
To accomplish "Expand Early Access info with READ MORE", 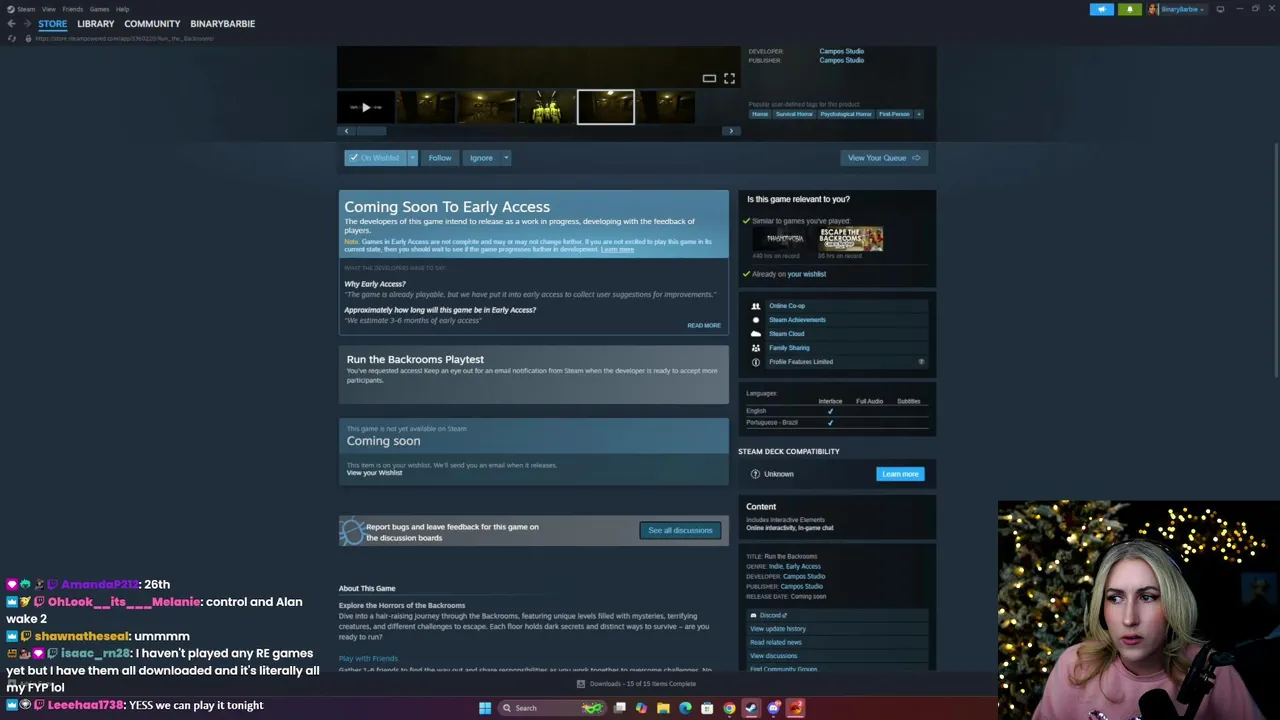I will point(703,325).
